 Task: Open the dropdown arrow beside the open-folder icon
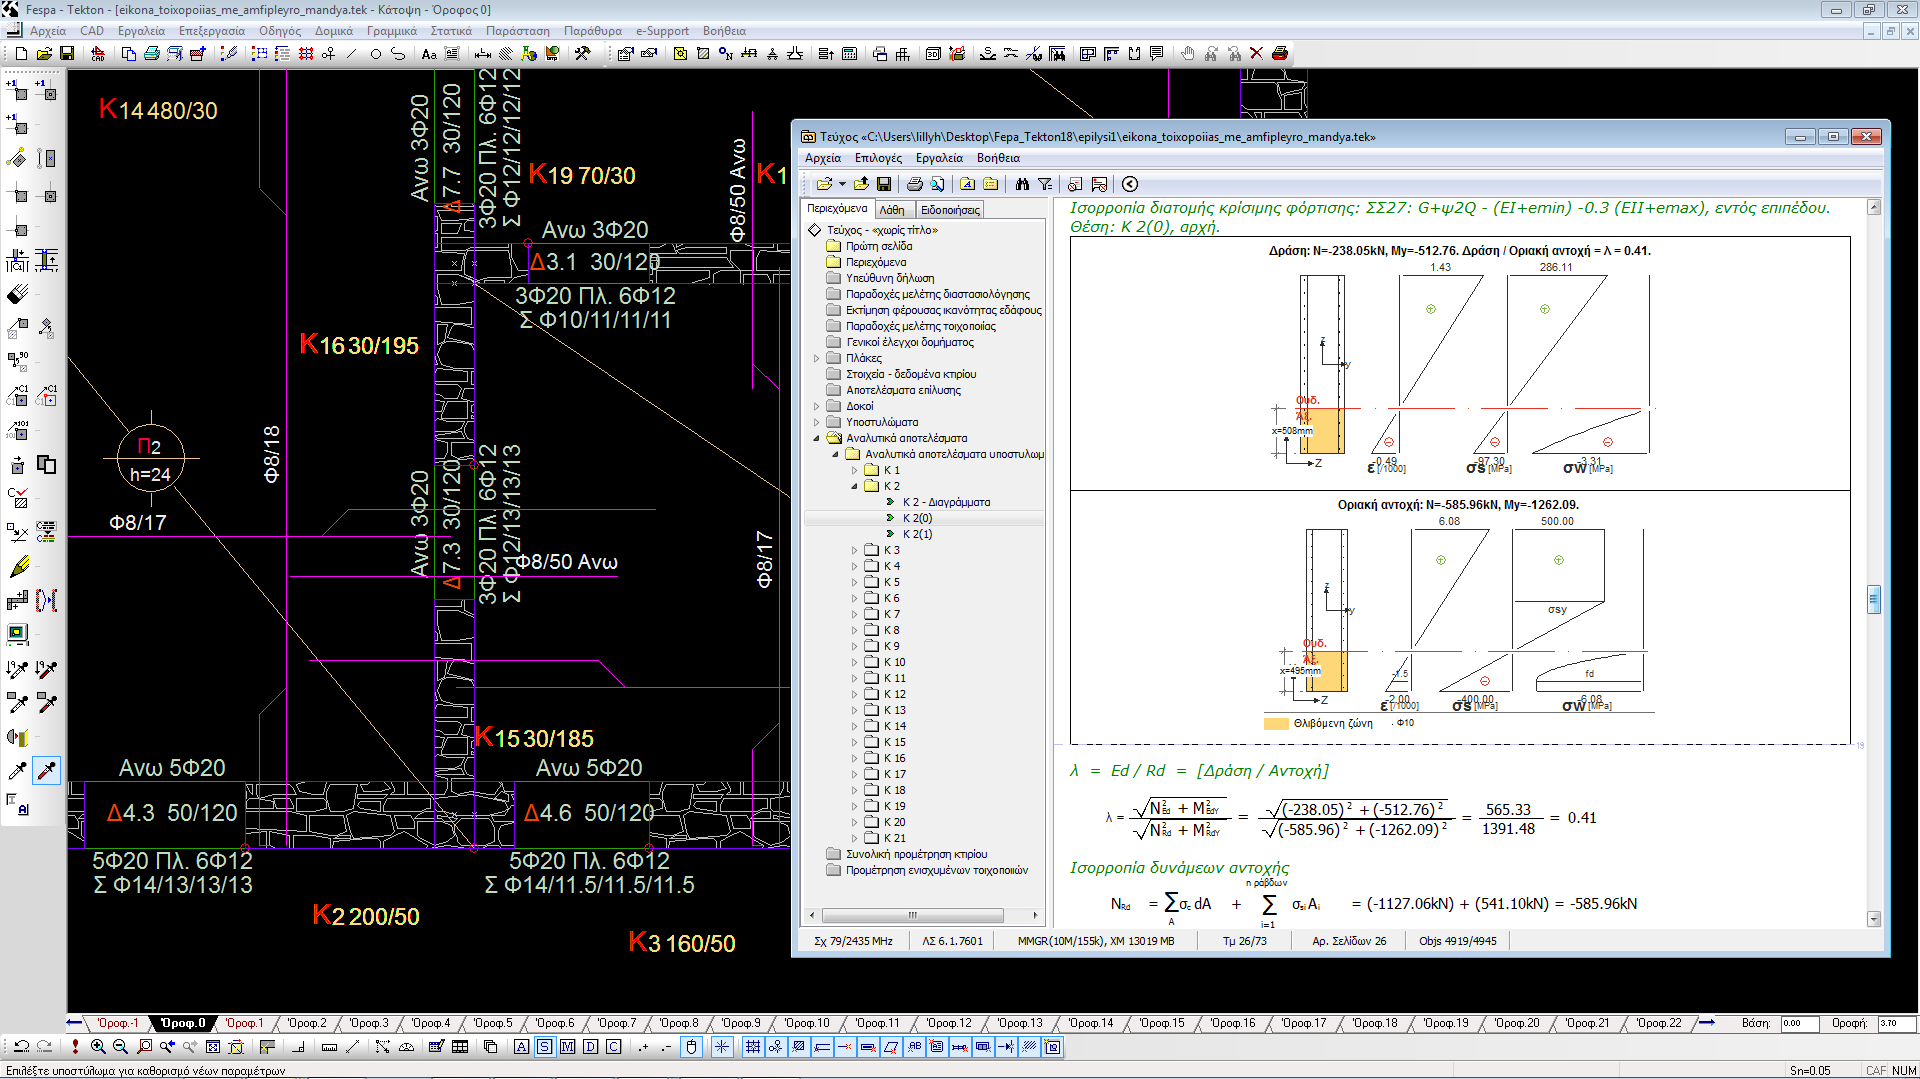842,184
